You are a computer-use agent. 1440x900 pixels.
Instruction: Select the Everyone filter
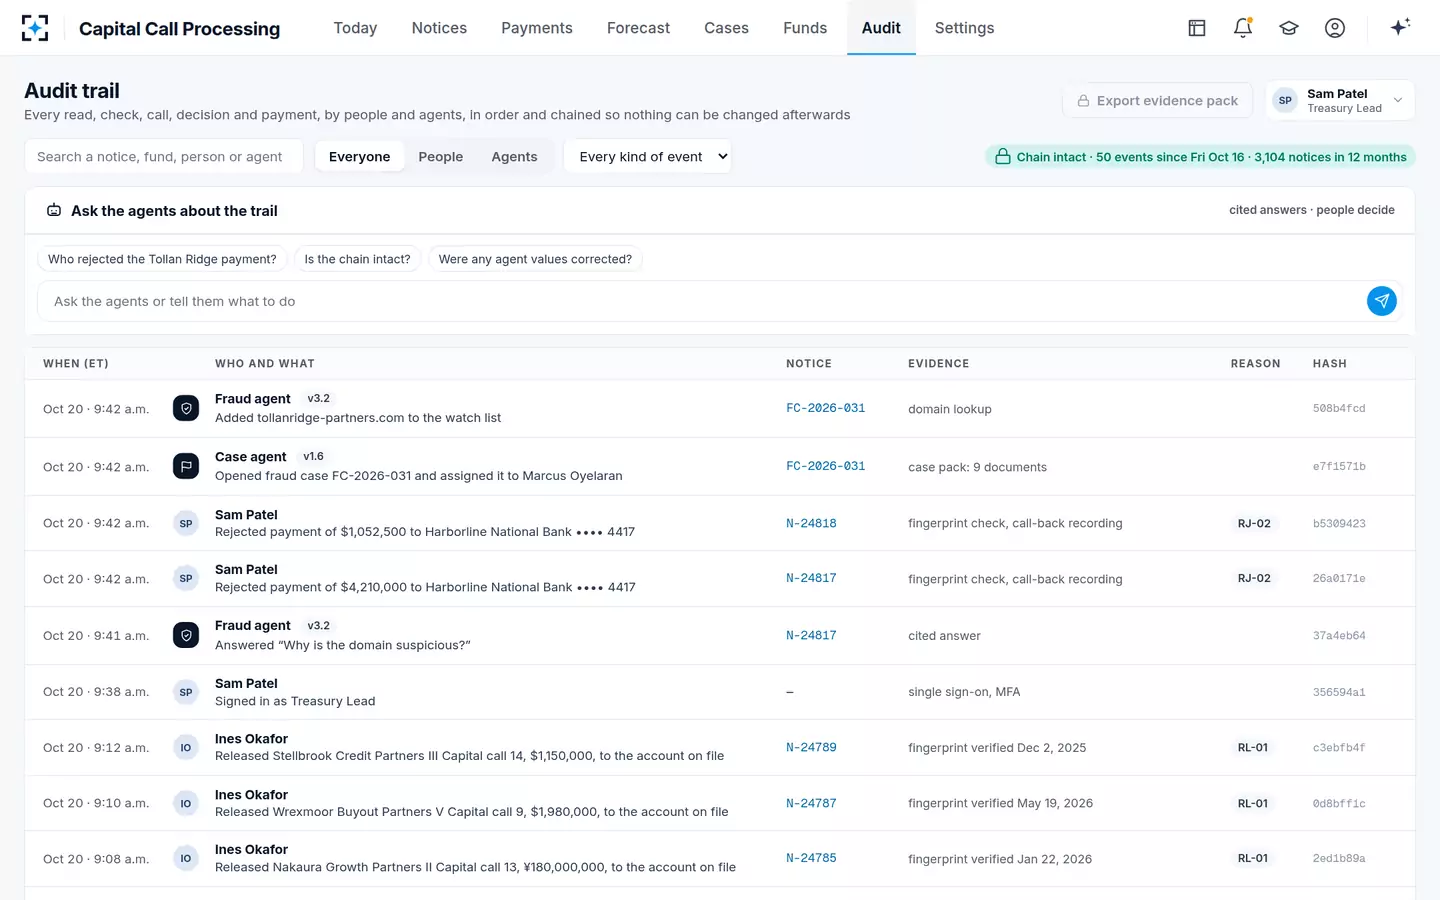[x=360, y=157]
